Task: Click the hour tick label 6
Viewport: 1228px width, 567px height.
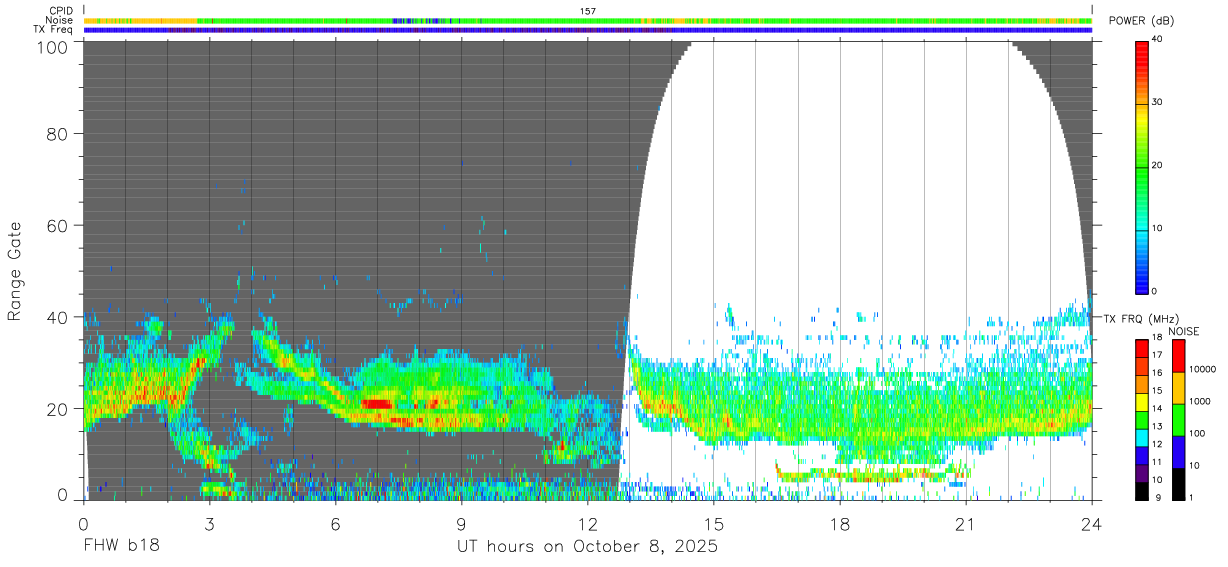Action: (335, 523)
